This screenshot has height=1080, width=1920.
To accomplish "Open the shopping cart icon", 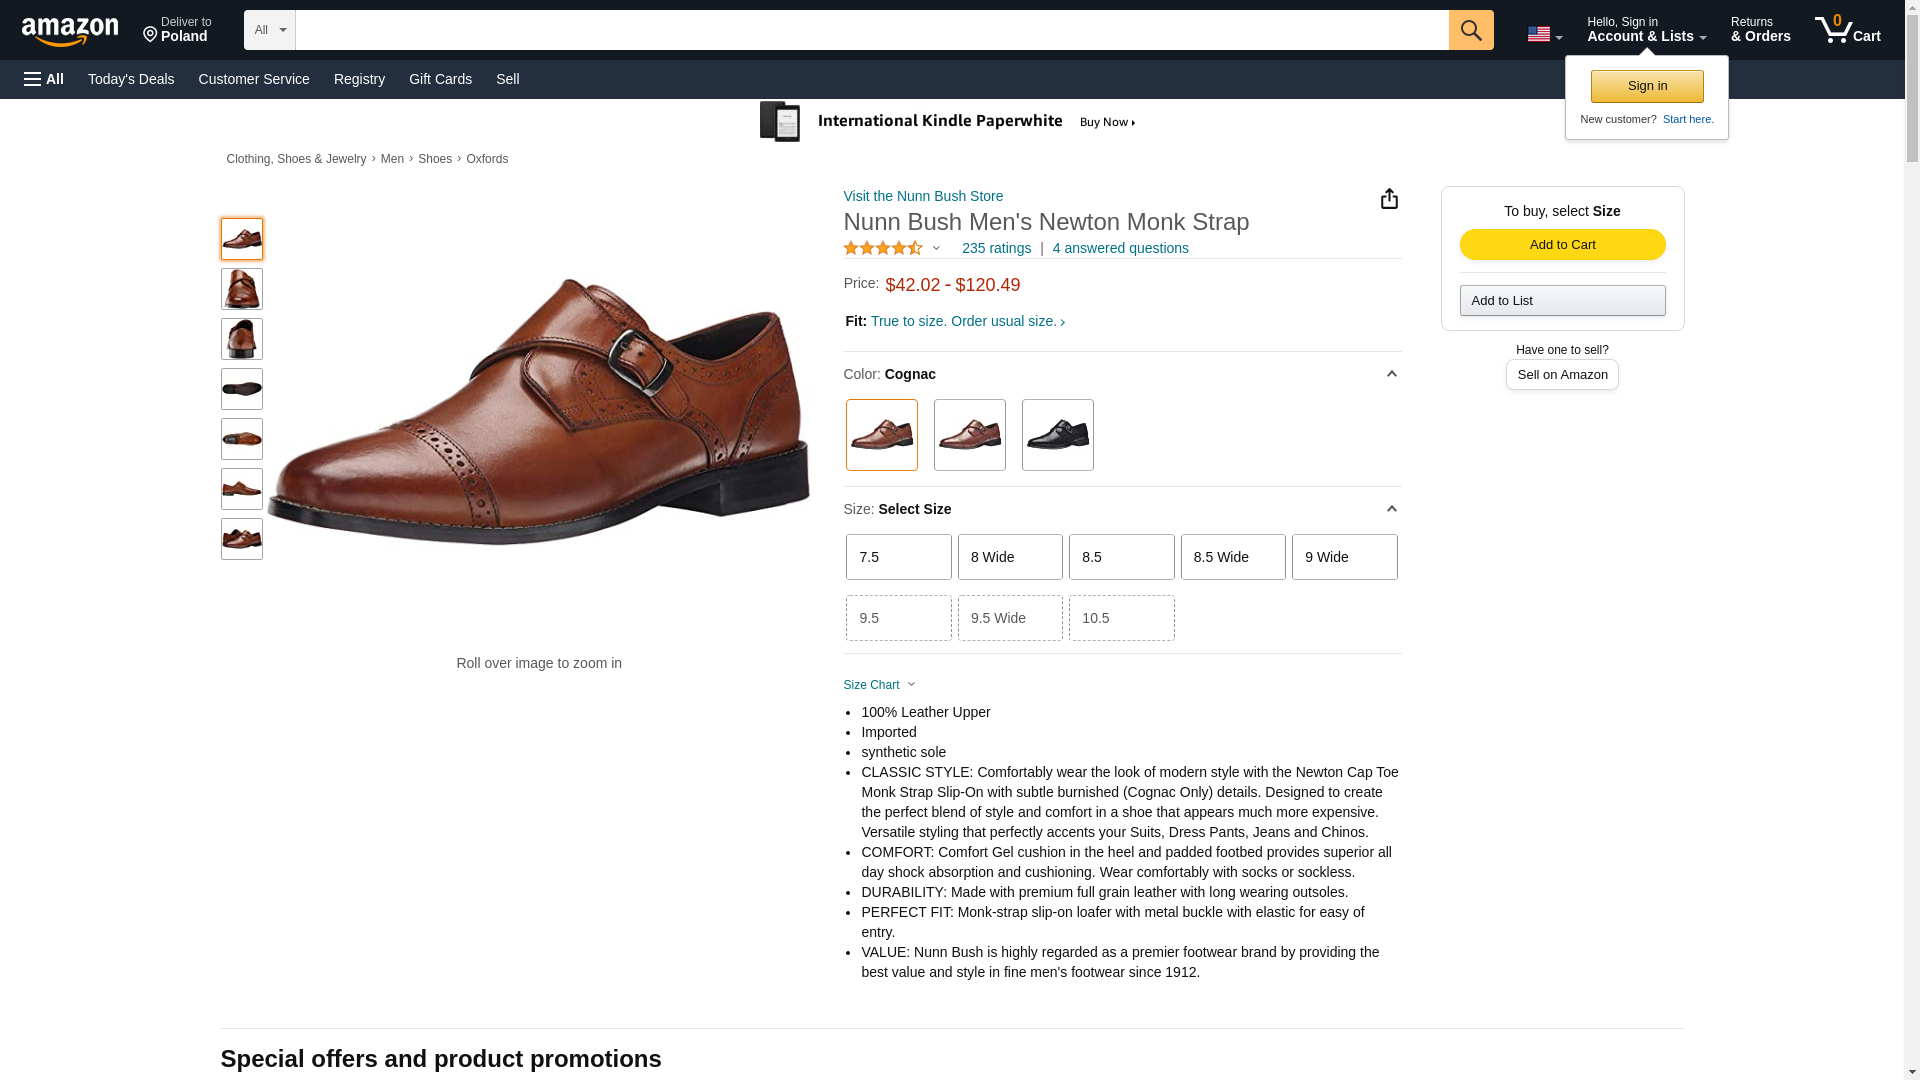I will click(x=1847, y=30).
